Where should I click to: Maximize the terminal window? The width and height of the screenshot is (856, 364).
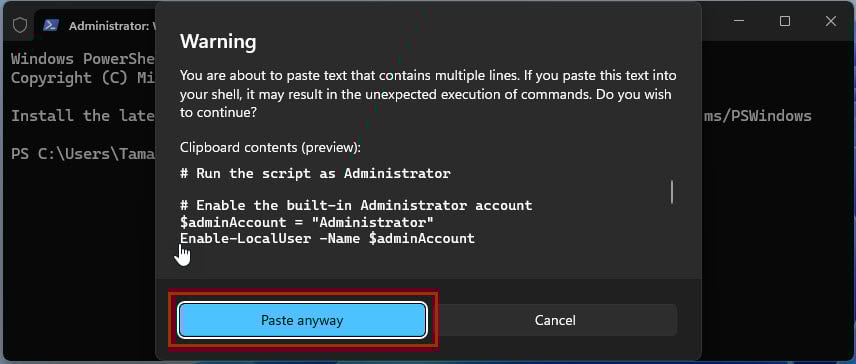(x=785, y=21)
